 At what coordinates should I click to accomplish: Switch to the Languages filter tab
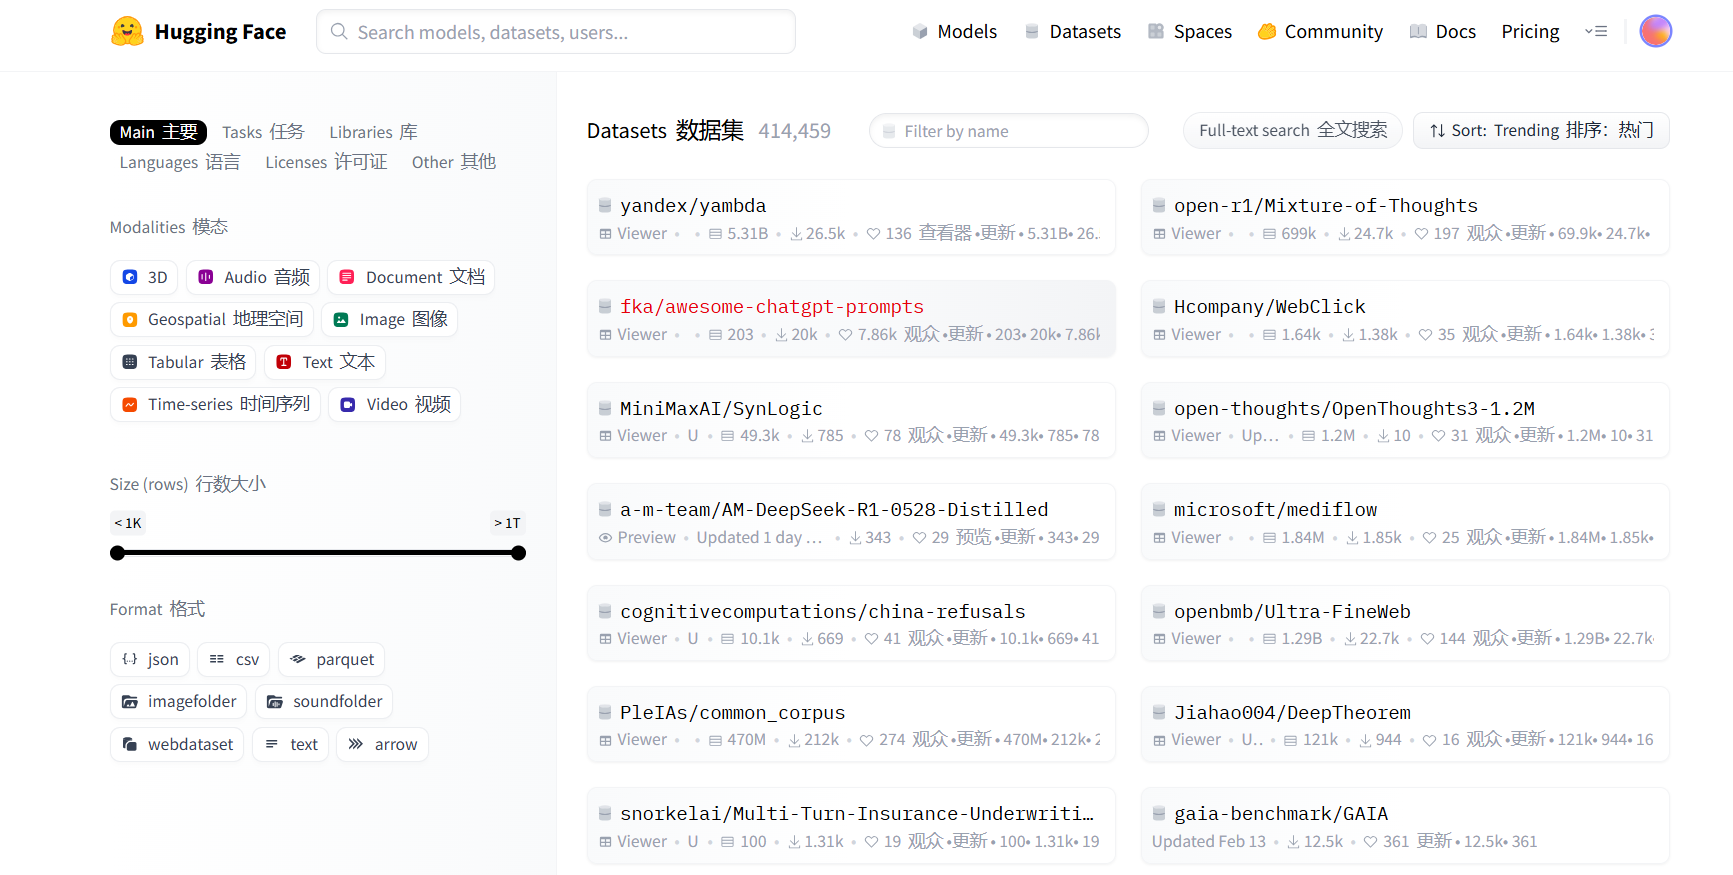pos(179,162)
